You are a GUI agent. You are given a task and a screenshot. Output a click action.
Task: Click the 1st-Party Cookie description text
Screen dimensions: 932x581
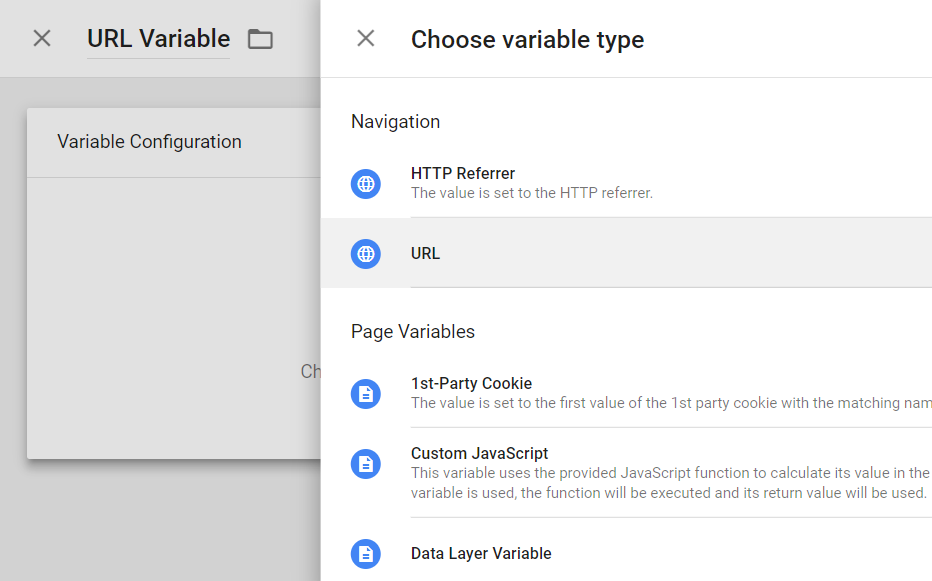click(x=670, y=403)
